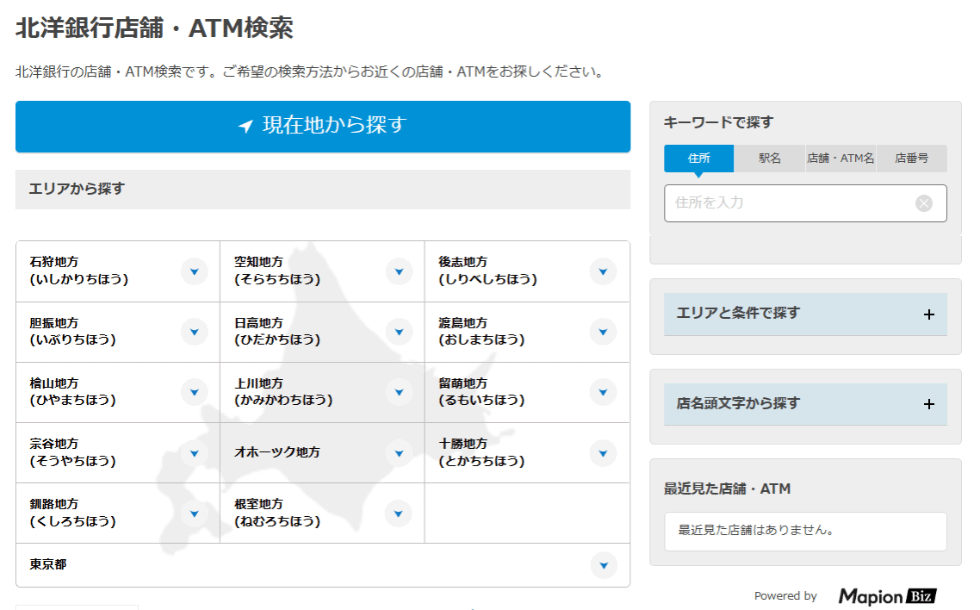Open the Mapion Biz logo link
The height and width of the screenshot is (610, 980).
point(887,596)
